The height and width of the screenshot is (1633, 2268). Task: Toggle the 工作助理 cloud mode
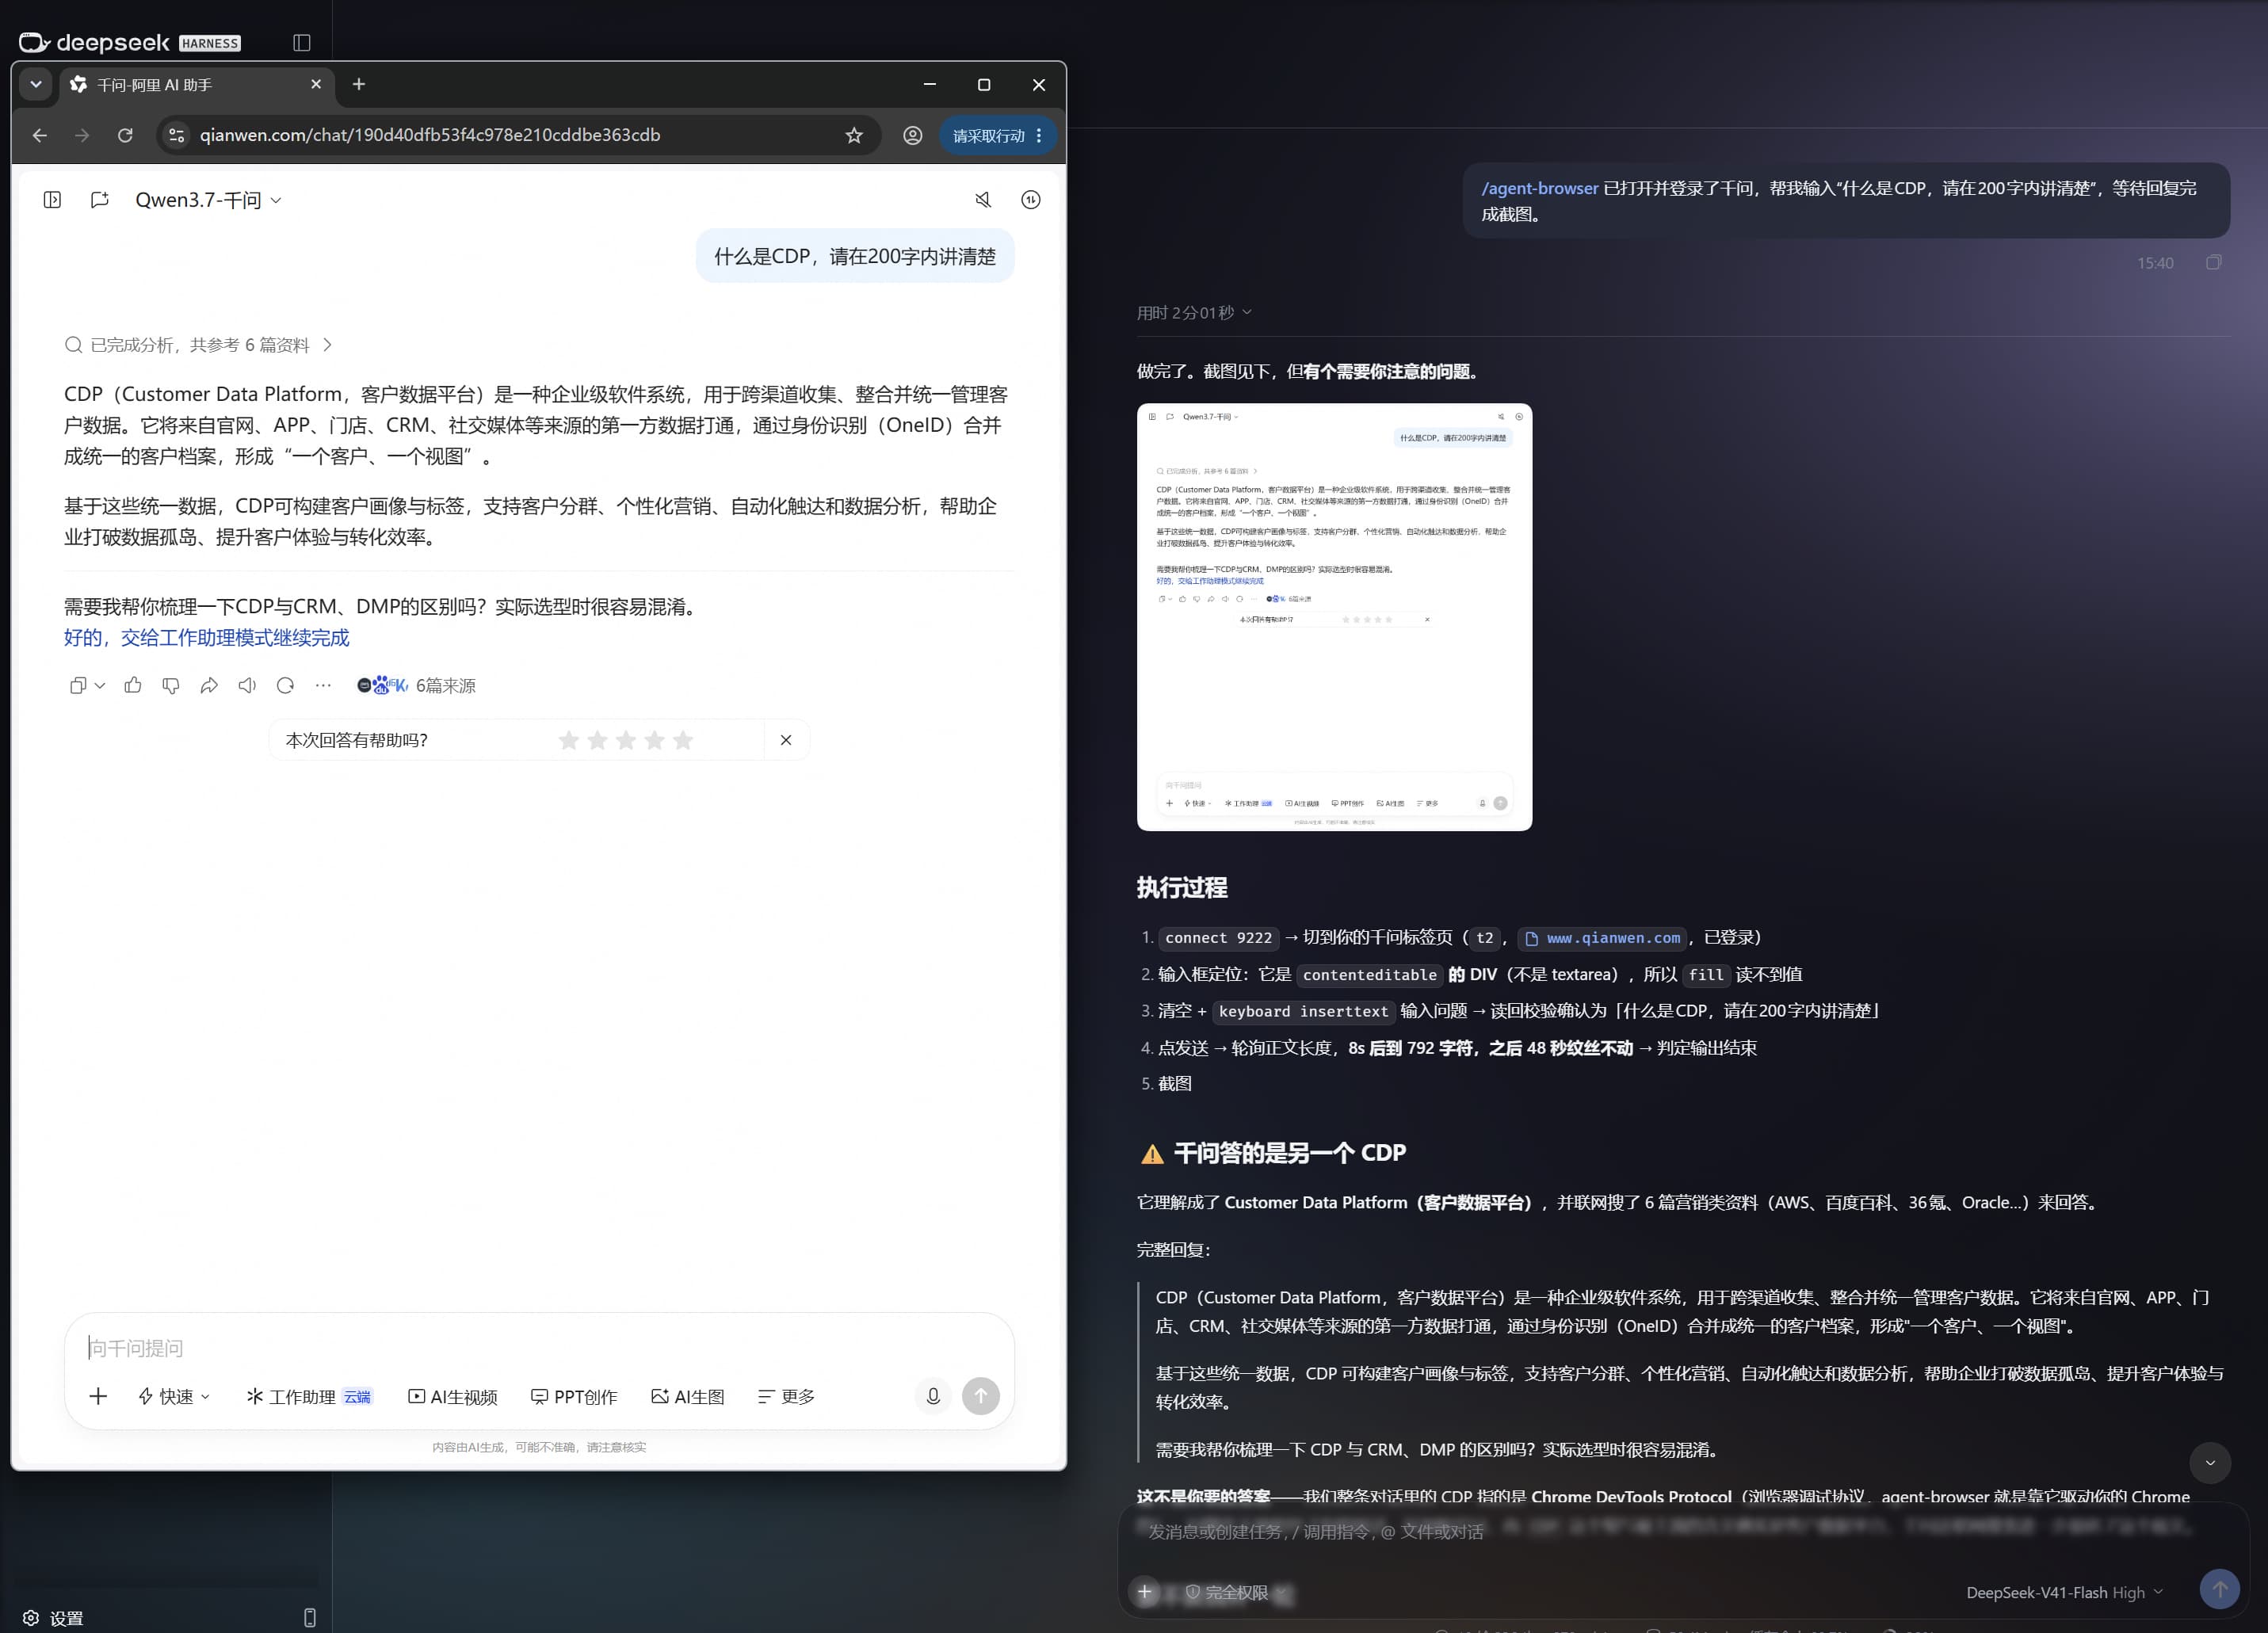pos(309,1396)
